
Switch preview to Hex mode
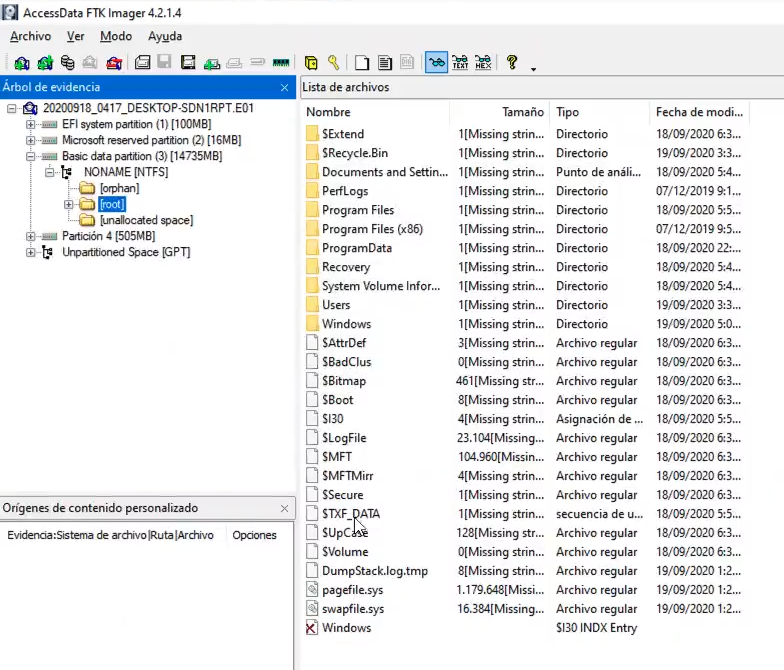[x=484, y=63]
